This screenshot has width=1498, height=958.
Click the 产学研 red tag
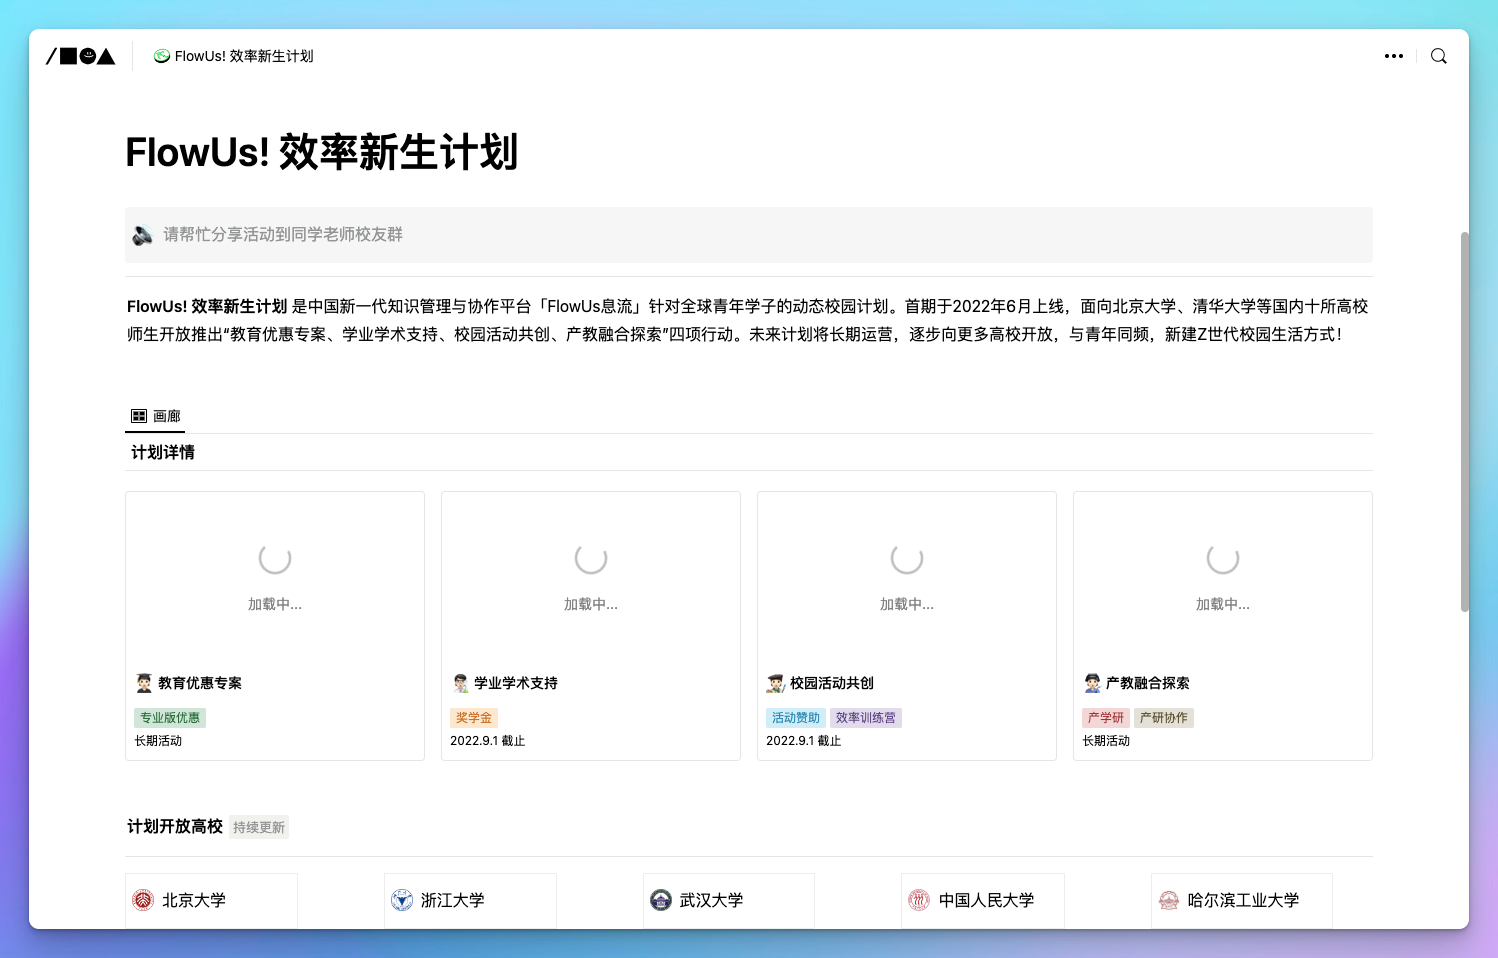pyautogui.click(x=1106, y=718)
